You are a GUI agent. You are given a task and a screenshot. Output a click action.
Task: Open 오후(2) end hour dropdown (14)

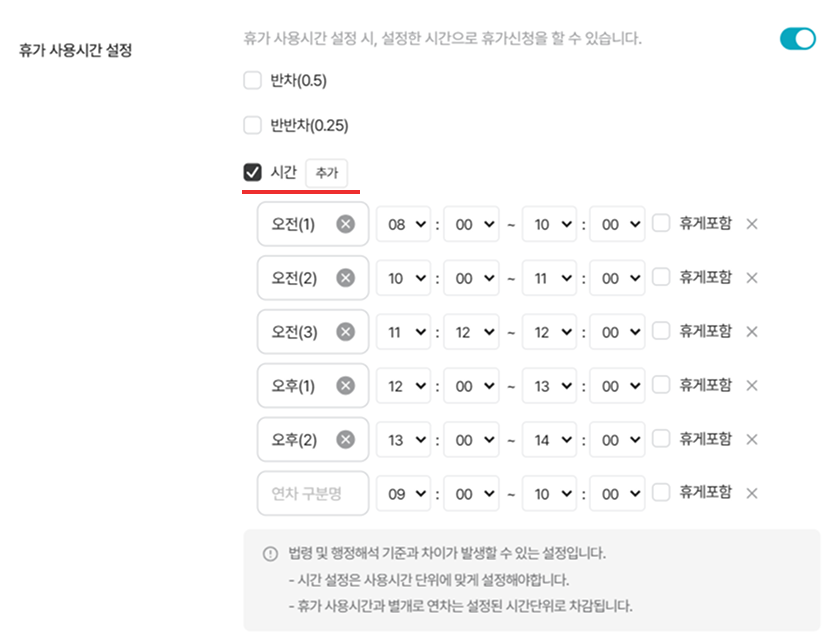[550, 439]
